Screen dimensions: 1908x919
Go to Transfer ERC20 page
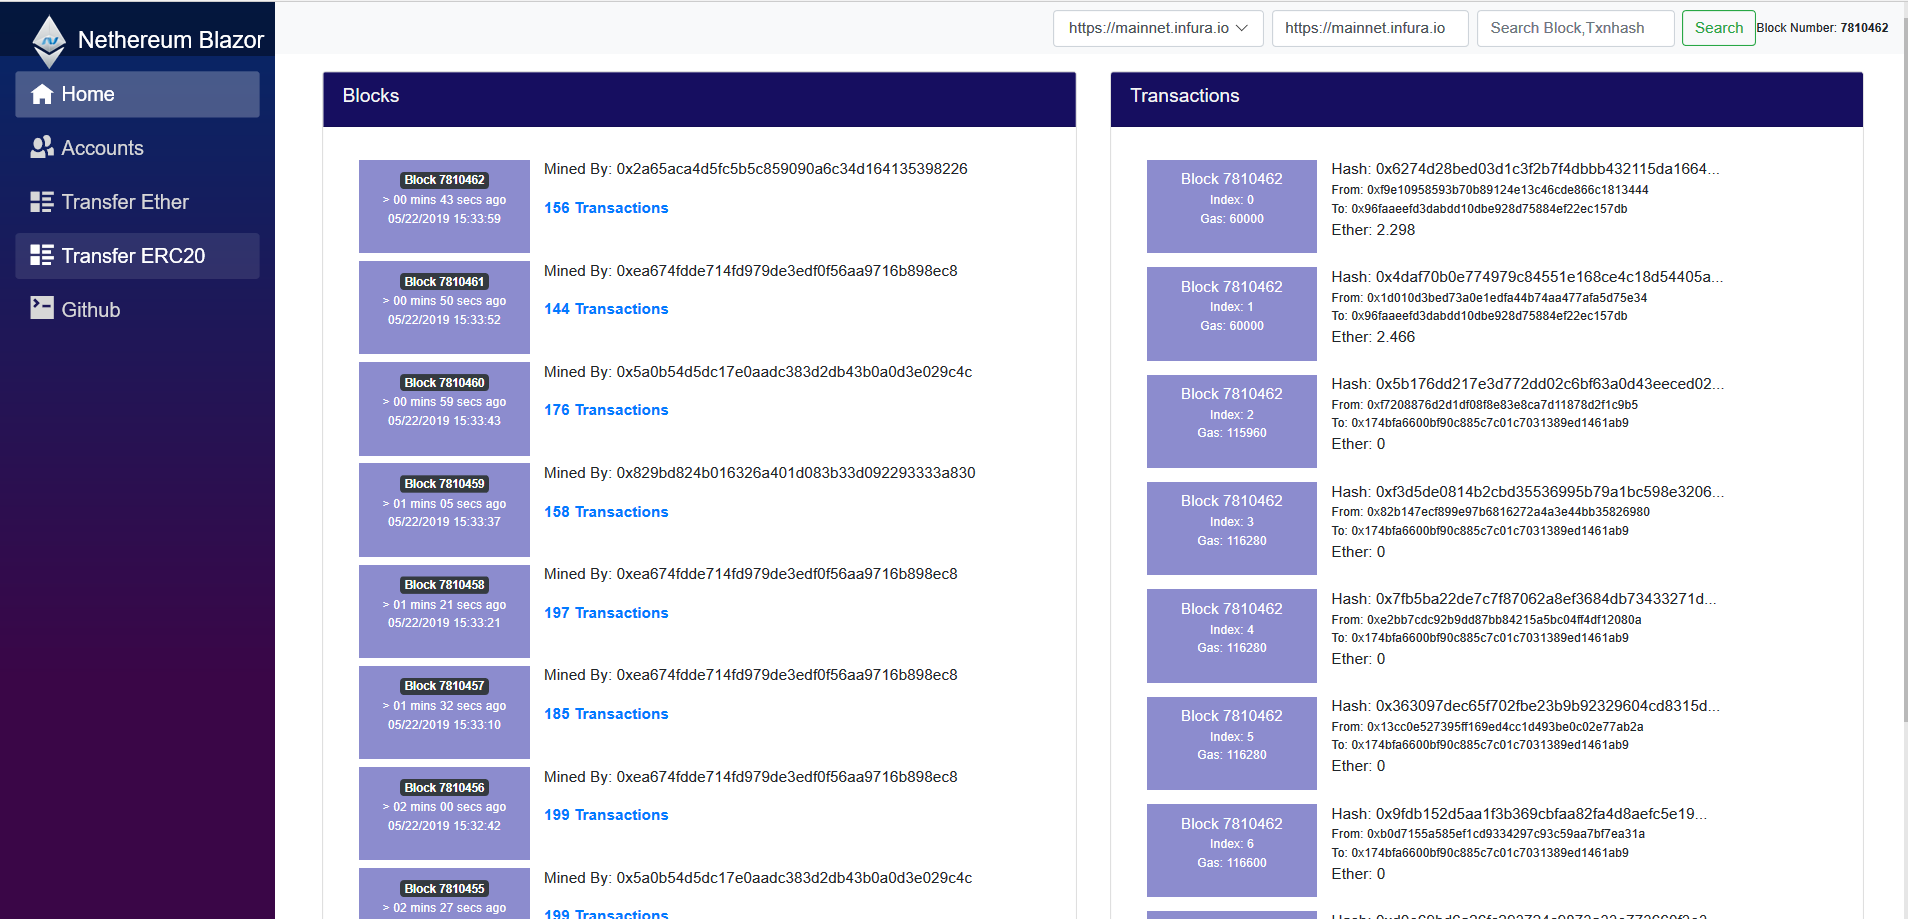(133, 256)
